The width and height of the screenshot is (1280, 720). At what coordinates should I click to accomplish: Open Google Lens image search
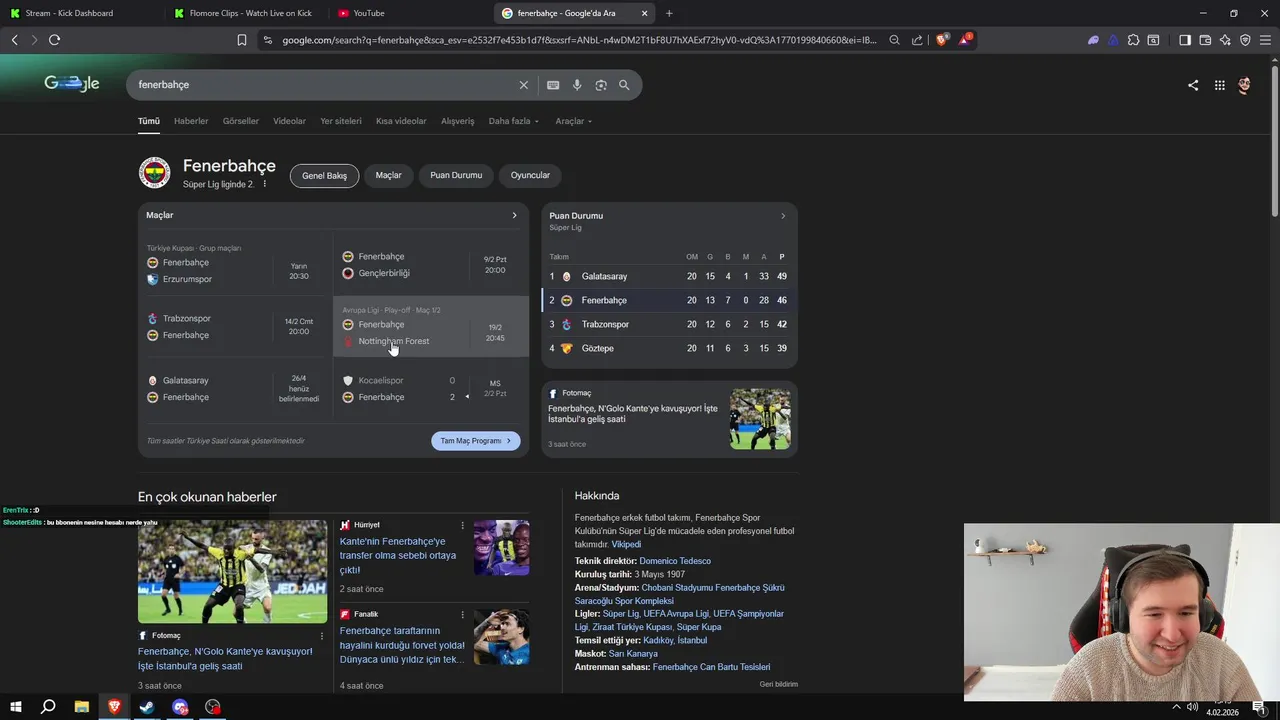pyautogui.click(x=601, y=85)
